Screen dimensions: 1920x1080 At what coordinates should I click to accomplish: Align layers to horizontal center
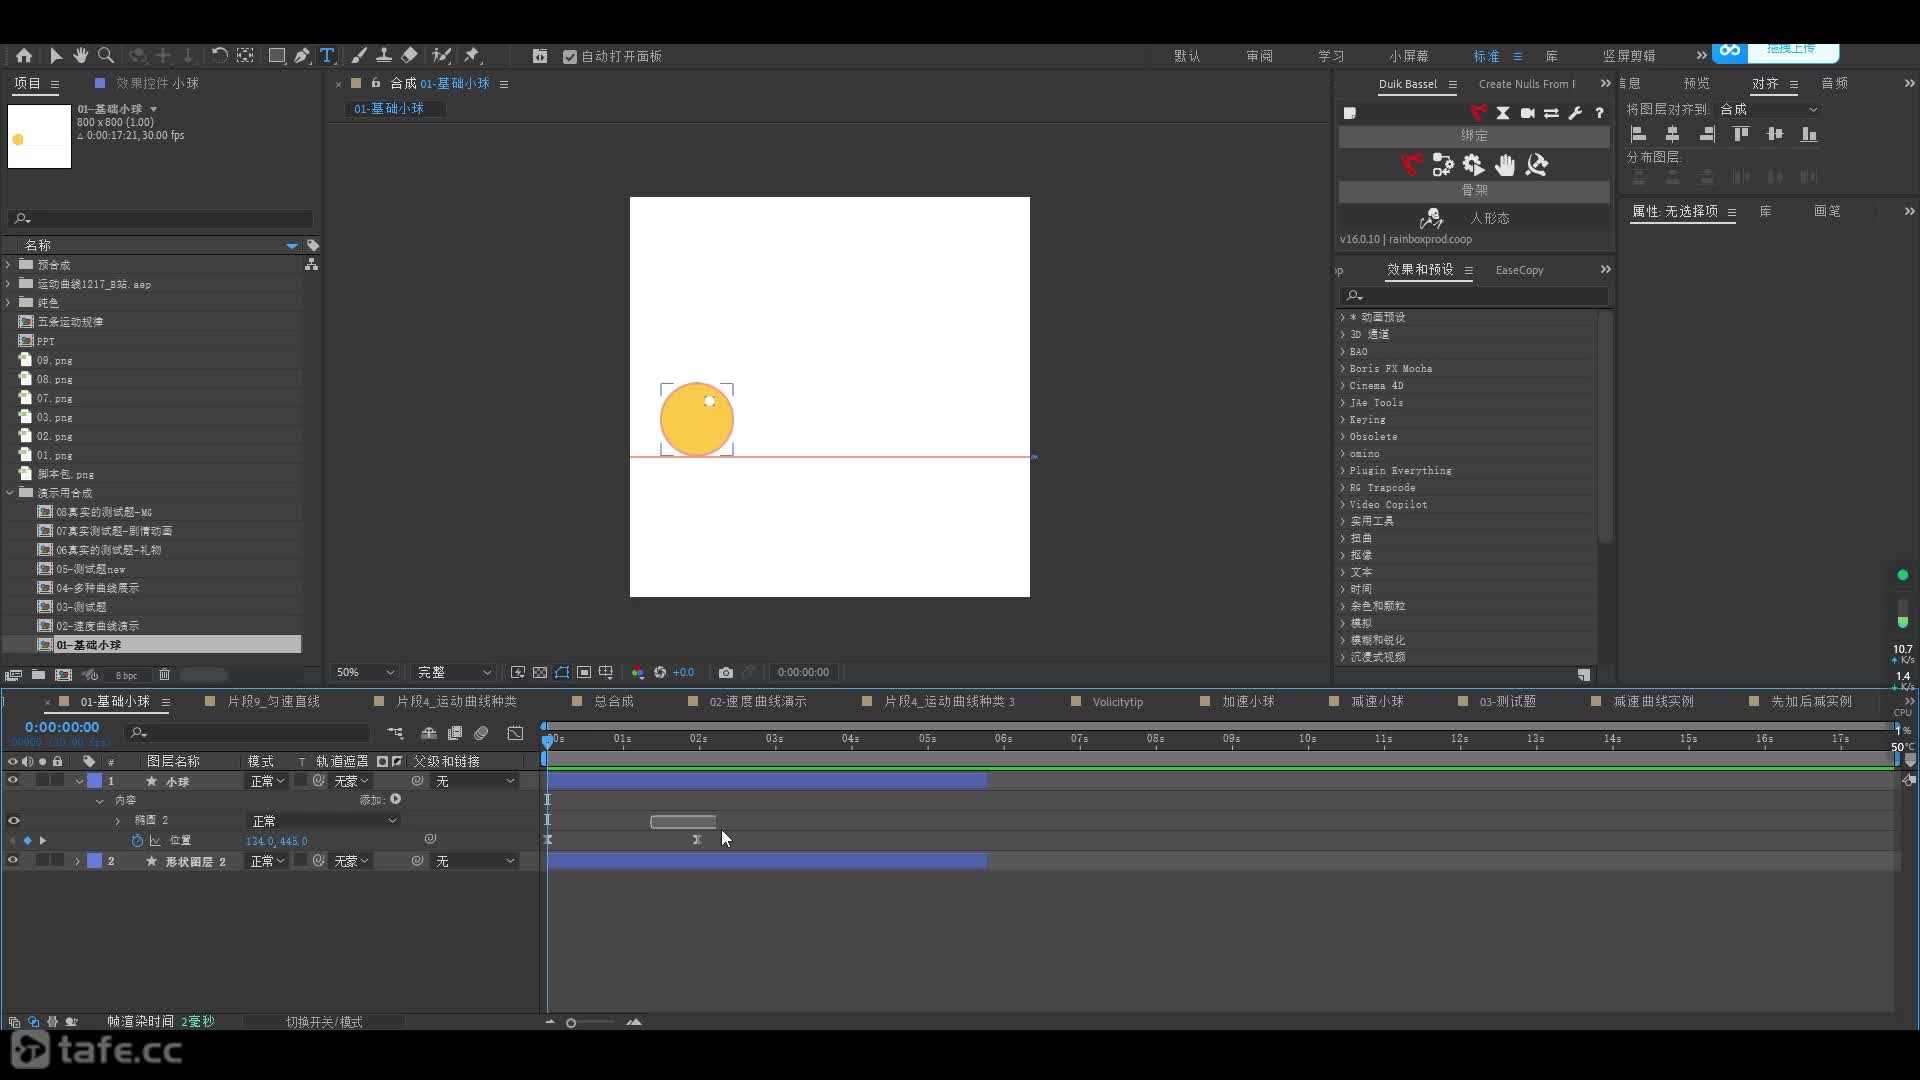pyautogui.click(x=1672, y=134)
